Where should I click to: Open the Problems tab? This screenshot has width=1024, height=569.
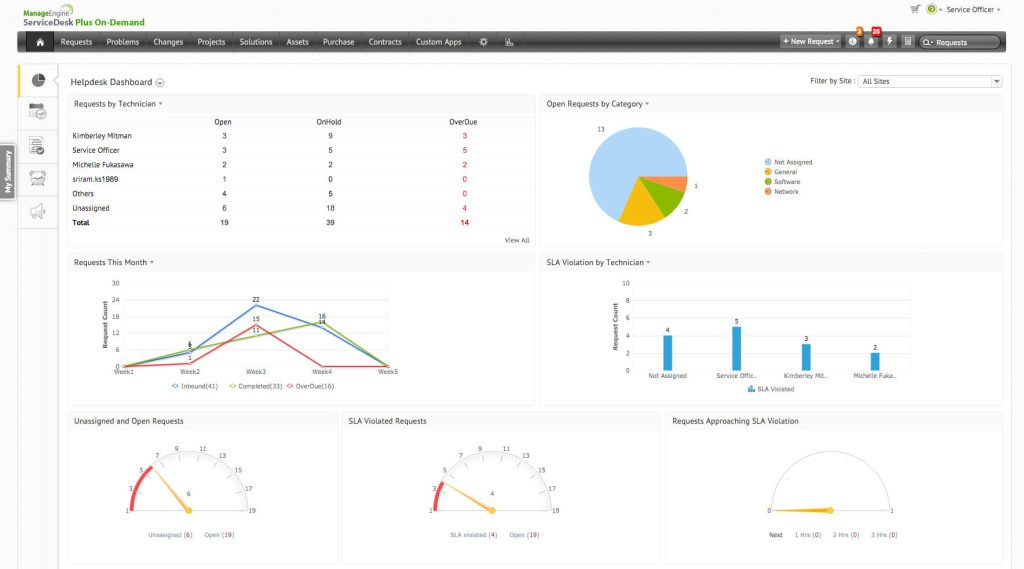point(123,42)
